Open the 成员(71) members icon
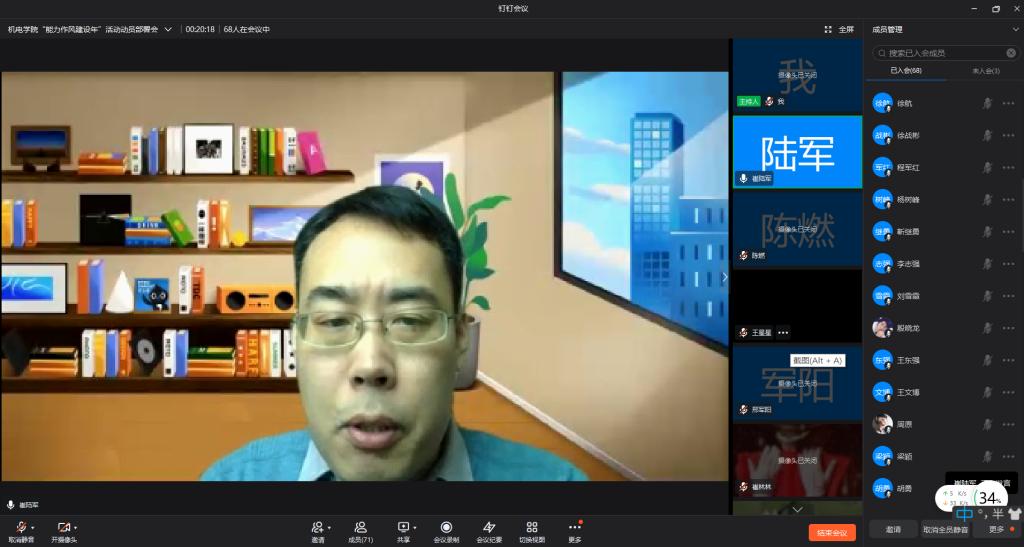 point(360,527)
